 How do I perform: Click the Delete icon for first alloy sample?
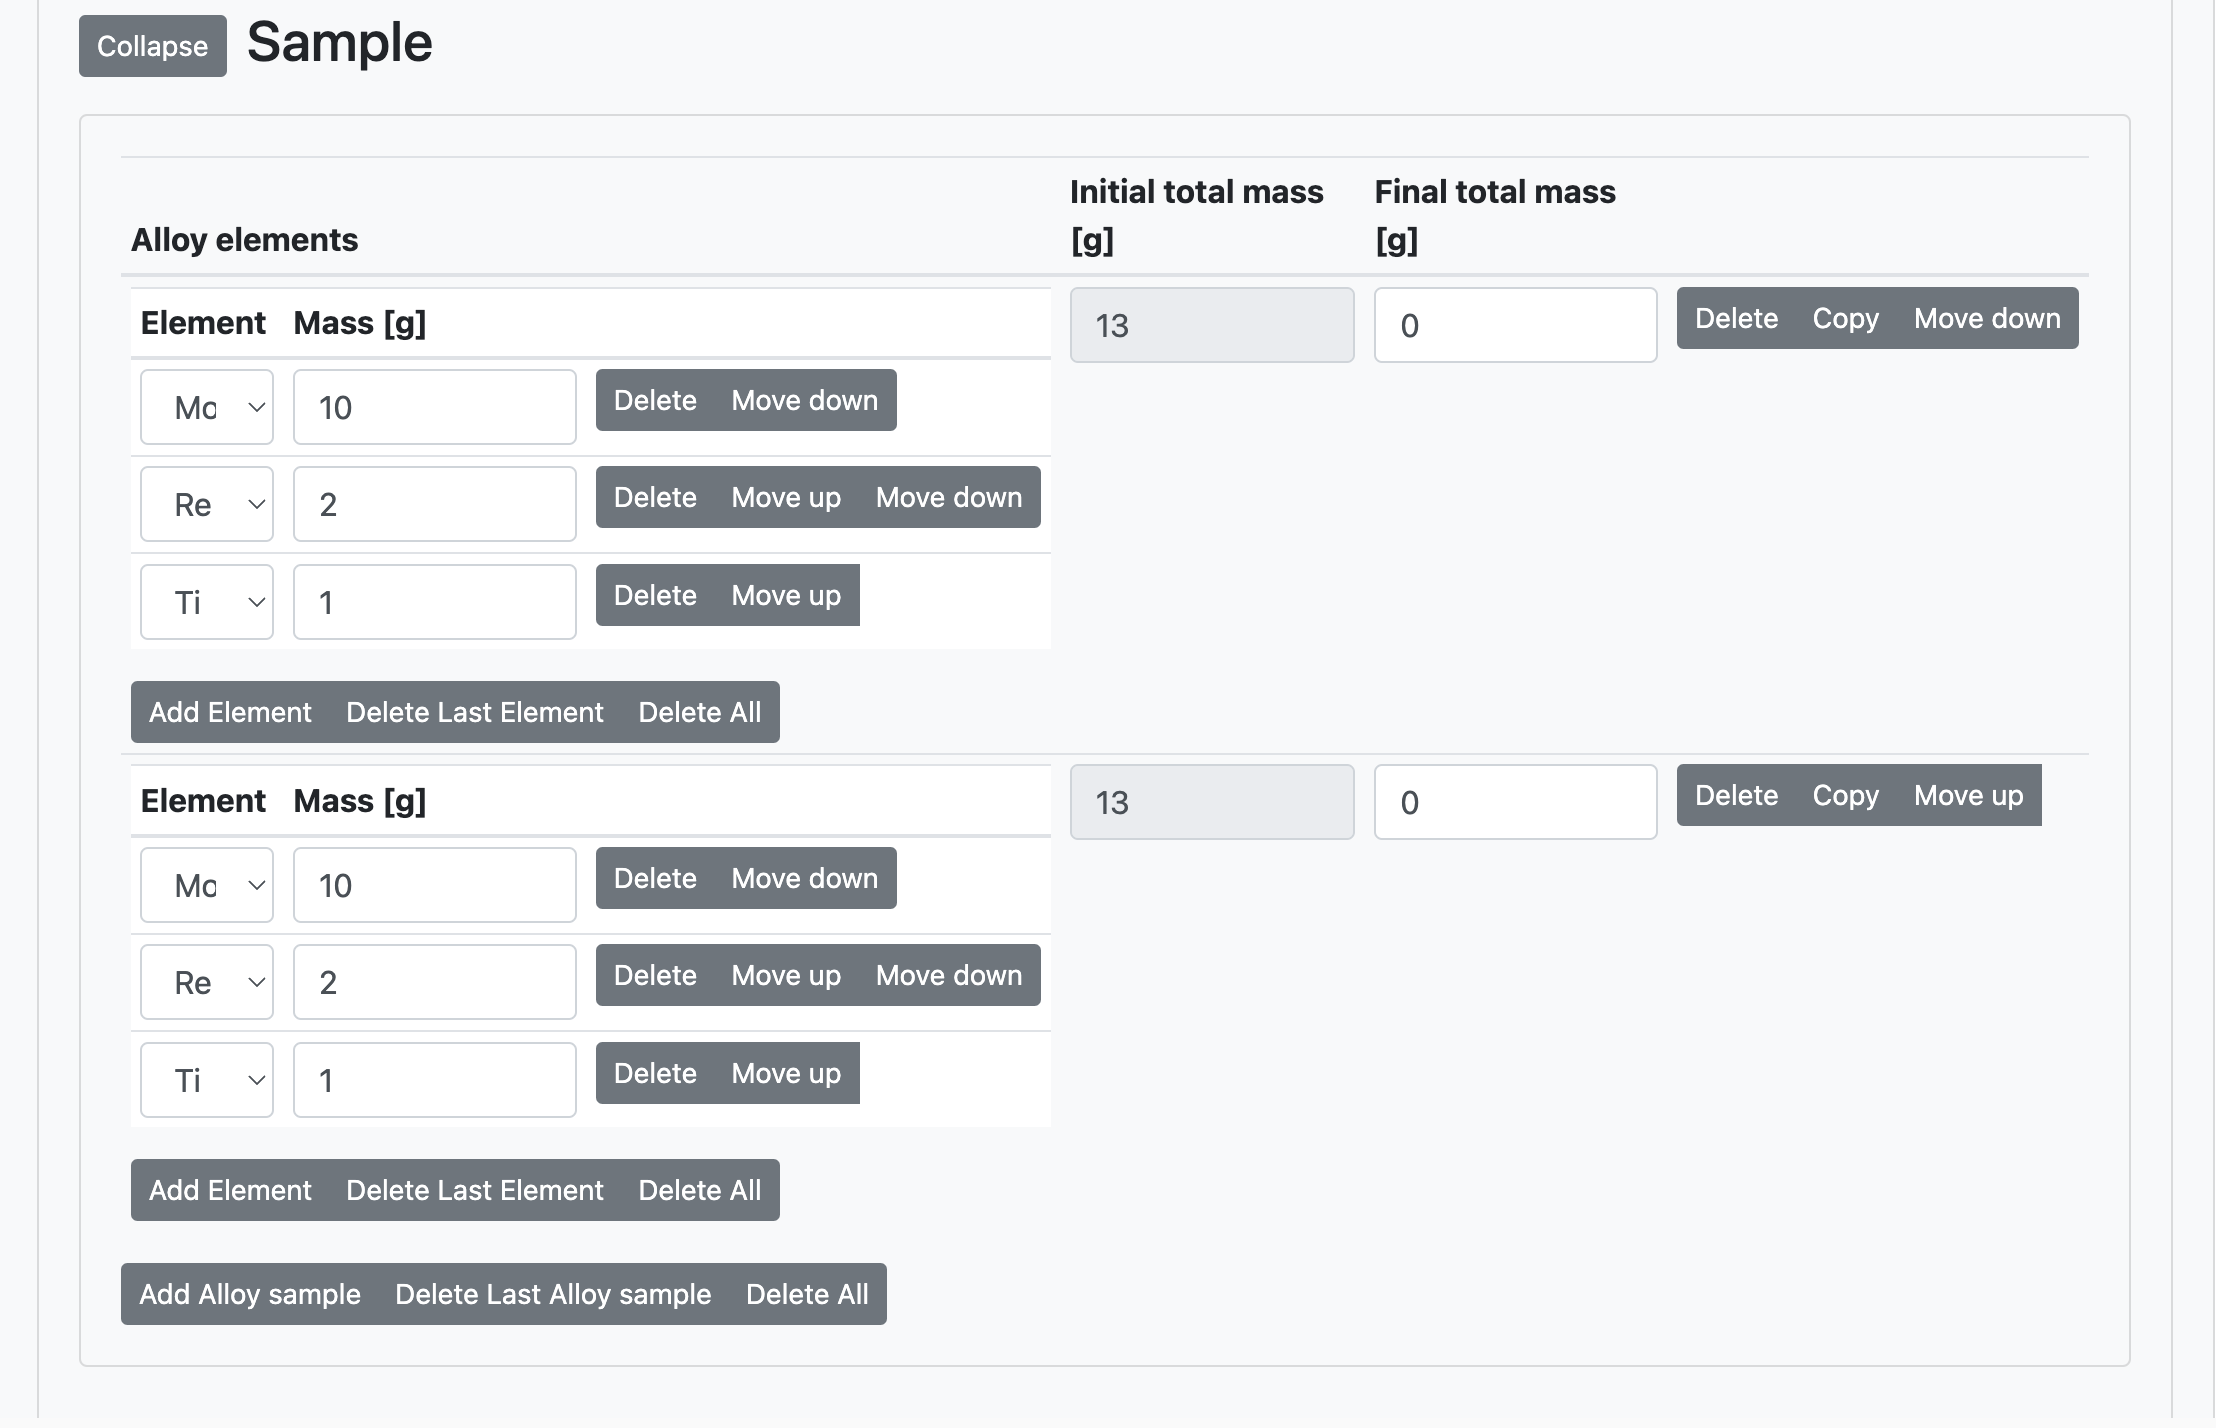(1735, 318)
